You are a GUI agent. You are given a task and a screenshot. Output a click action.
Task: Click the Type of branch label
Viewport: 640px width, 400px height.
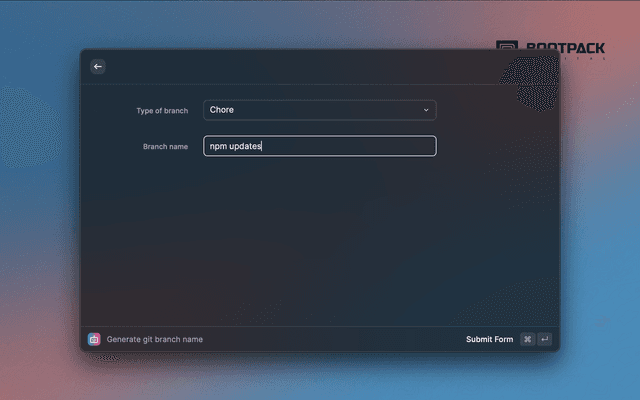162,110
